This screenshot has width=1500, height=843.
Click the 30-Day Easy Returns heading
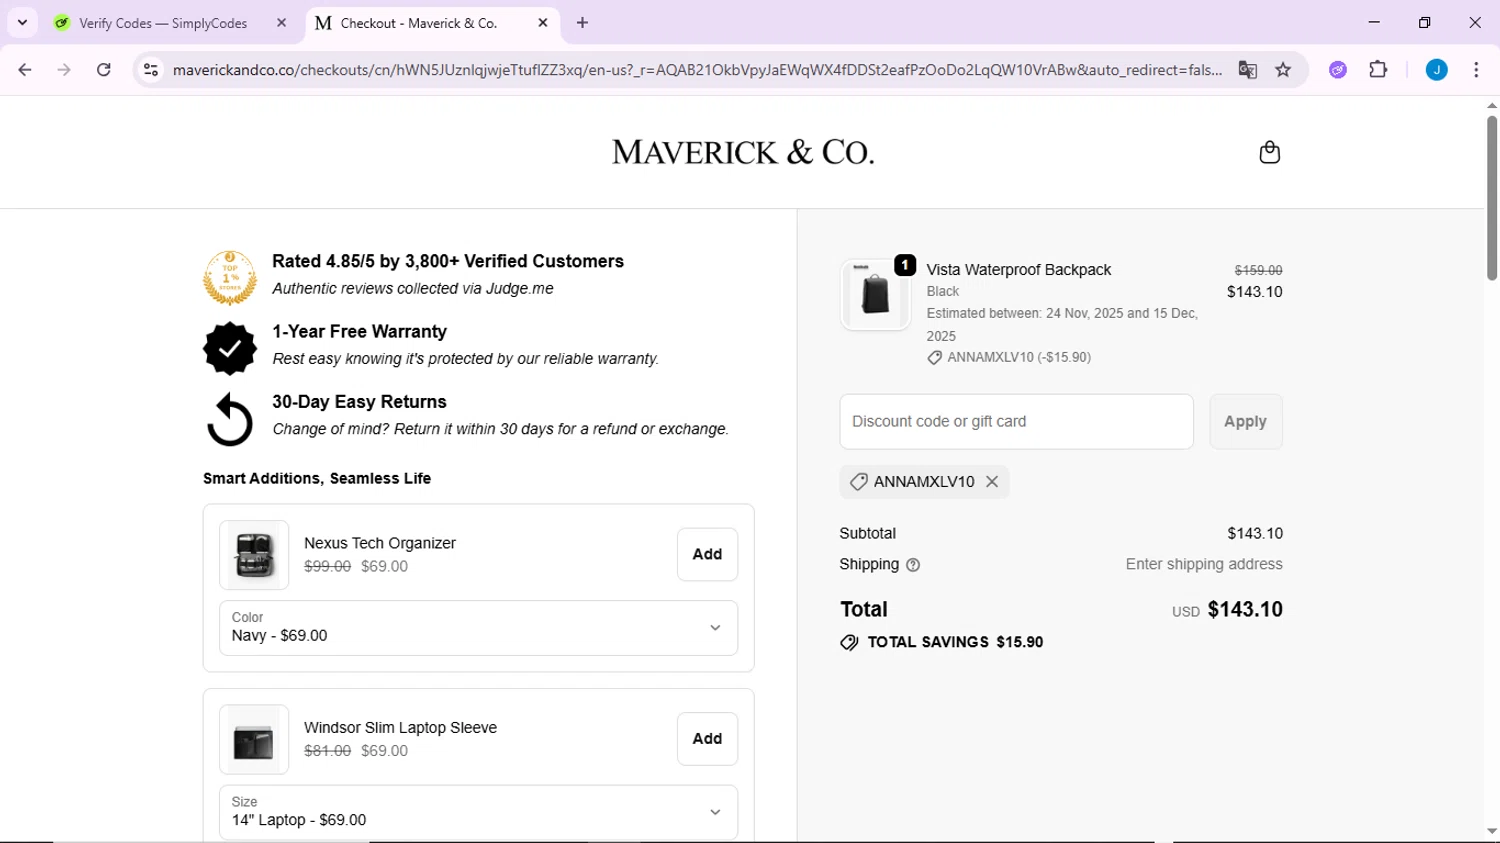359,402
